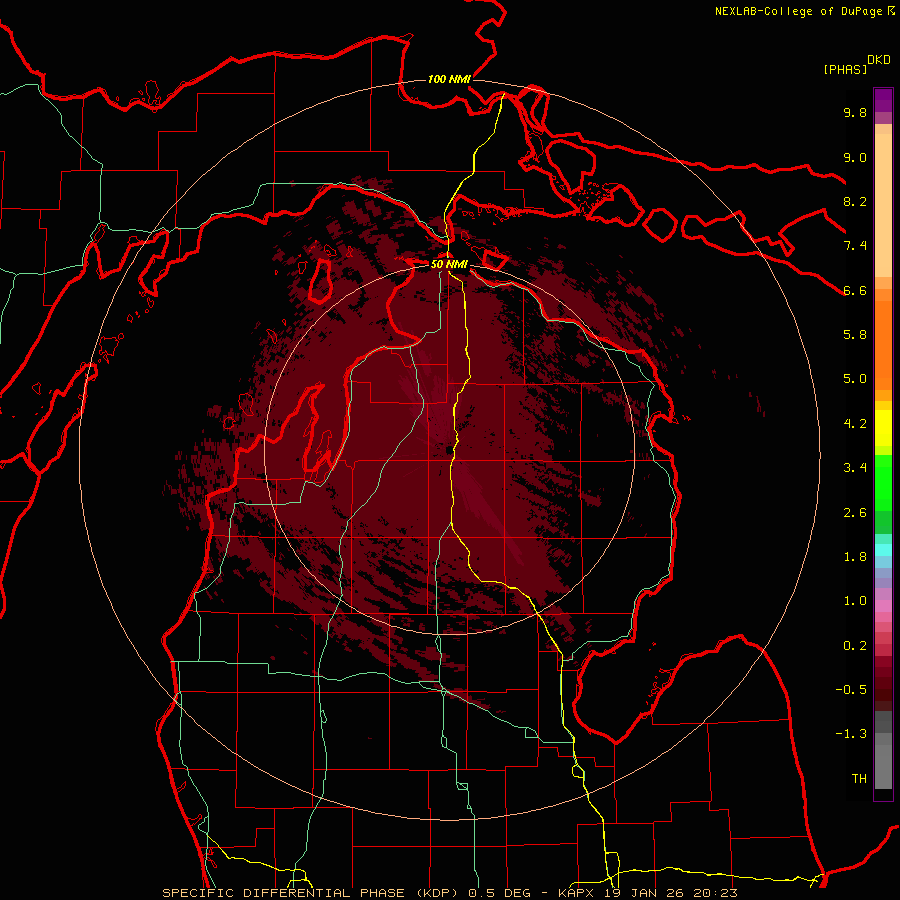The height and width of the screenshot is (900, 900).
Task: Click the 1.0 legend value
Action: click(855, 601)
